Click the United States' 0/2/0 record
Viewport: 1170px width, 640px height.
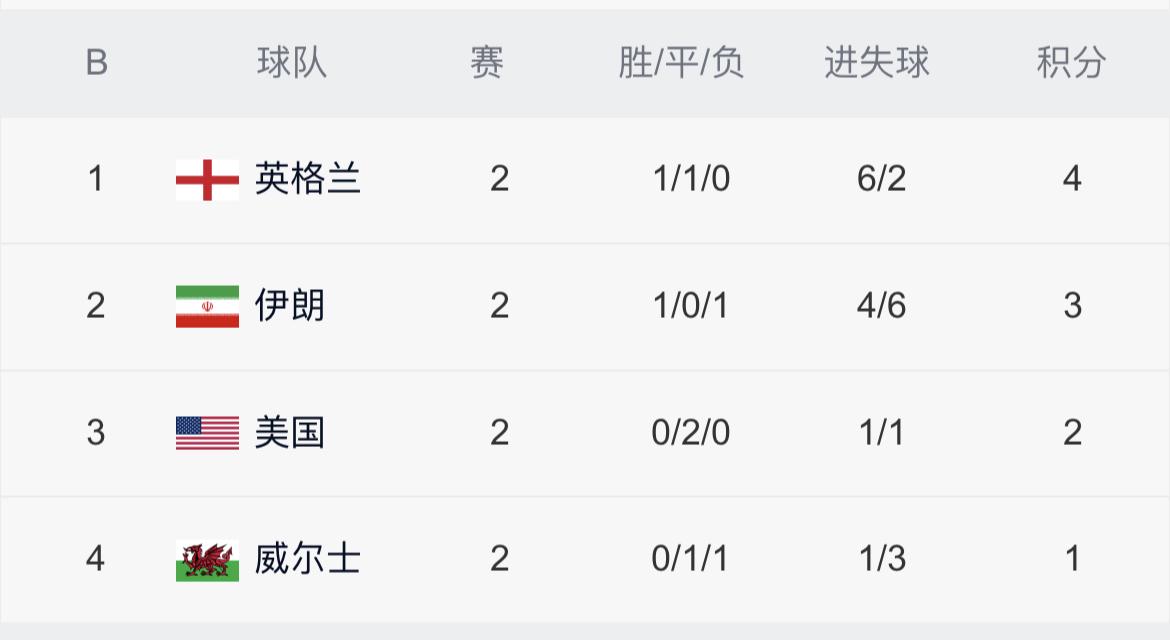[x=690, y=433]
